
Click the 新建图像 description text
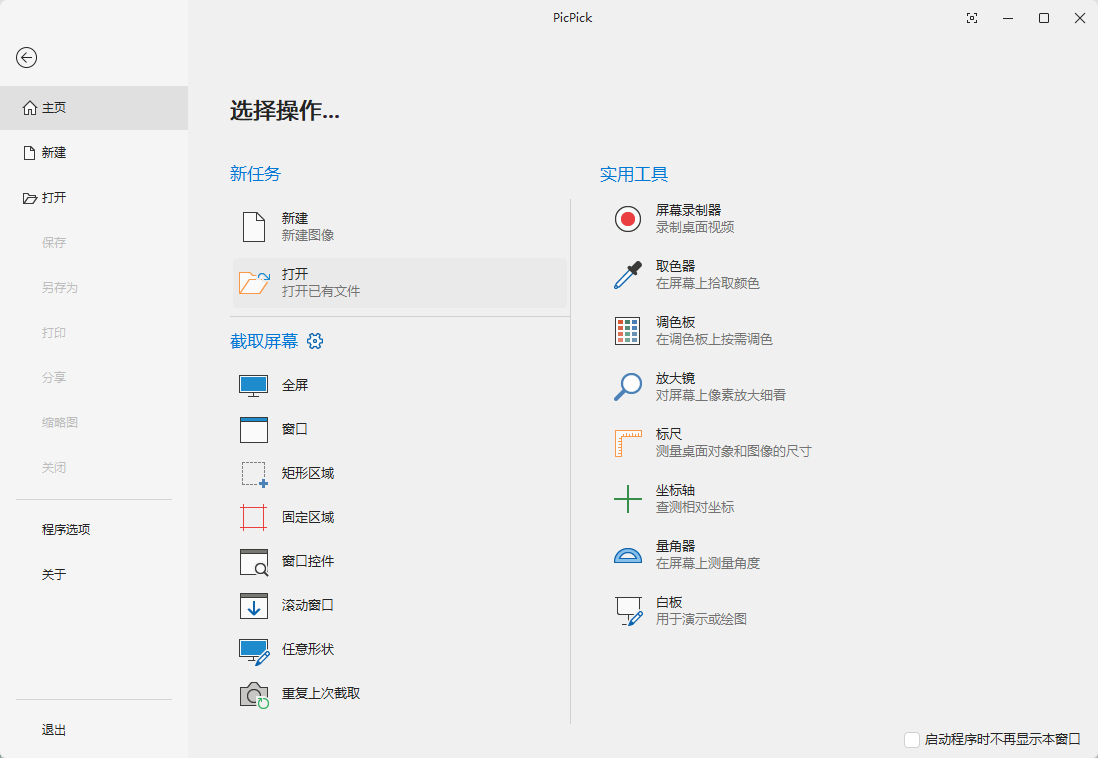[x=308, y=235]
